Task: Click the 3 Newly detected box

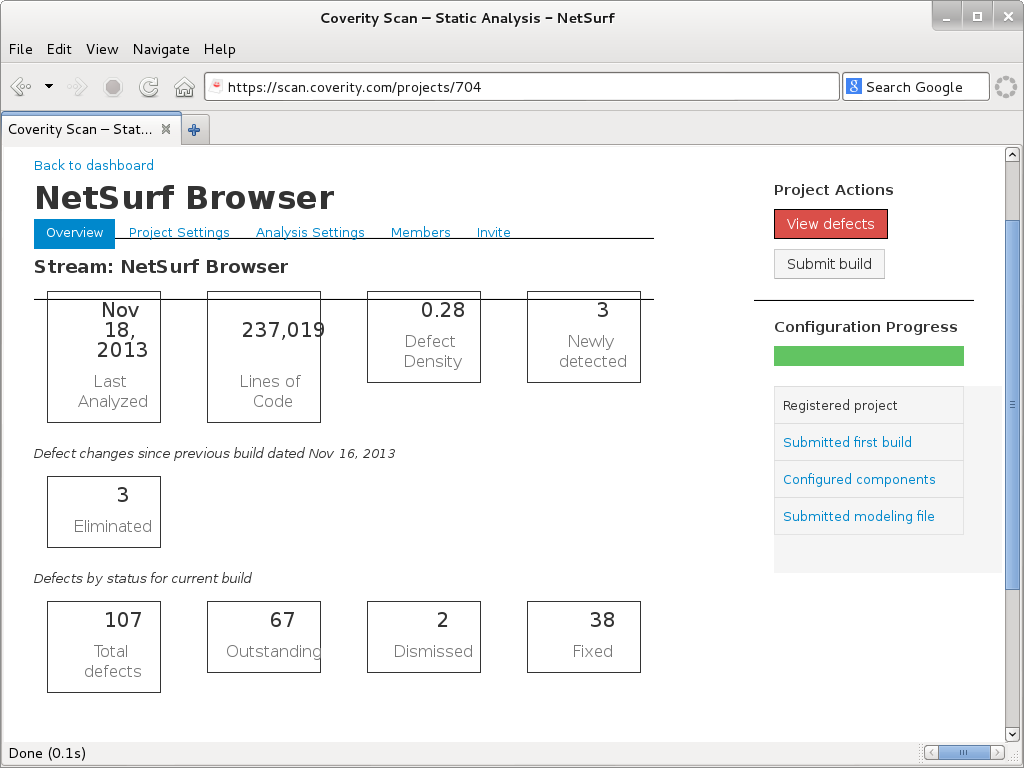Action: tap(584, 337)
